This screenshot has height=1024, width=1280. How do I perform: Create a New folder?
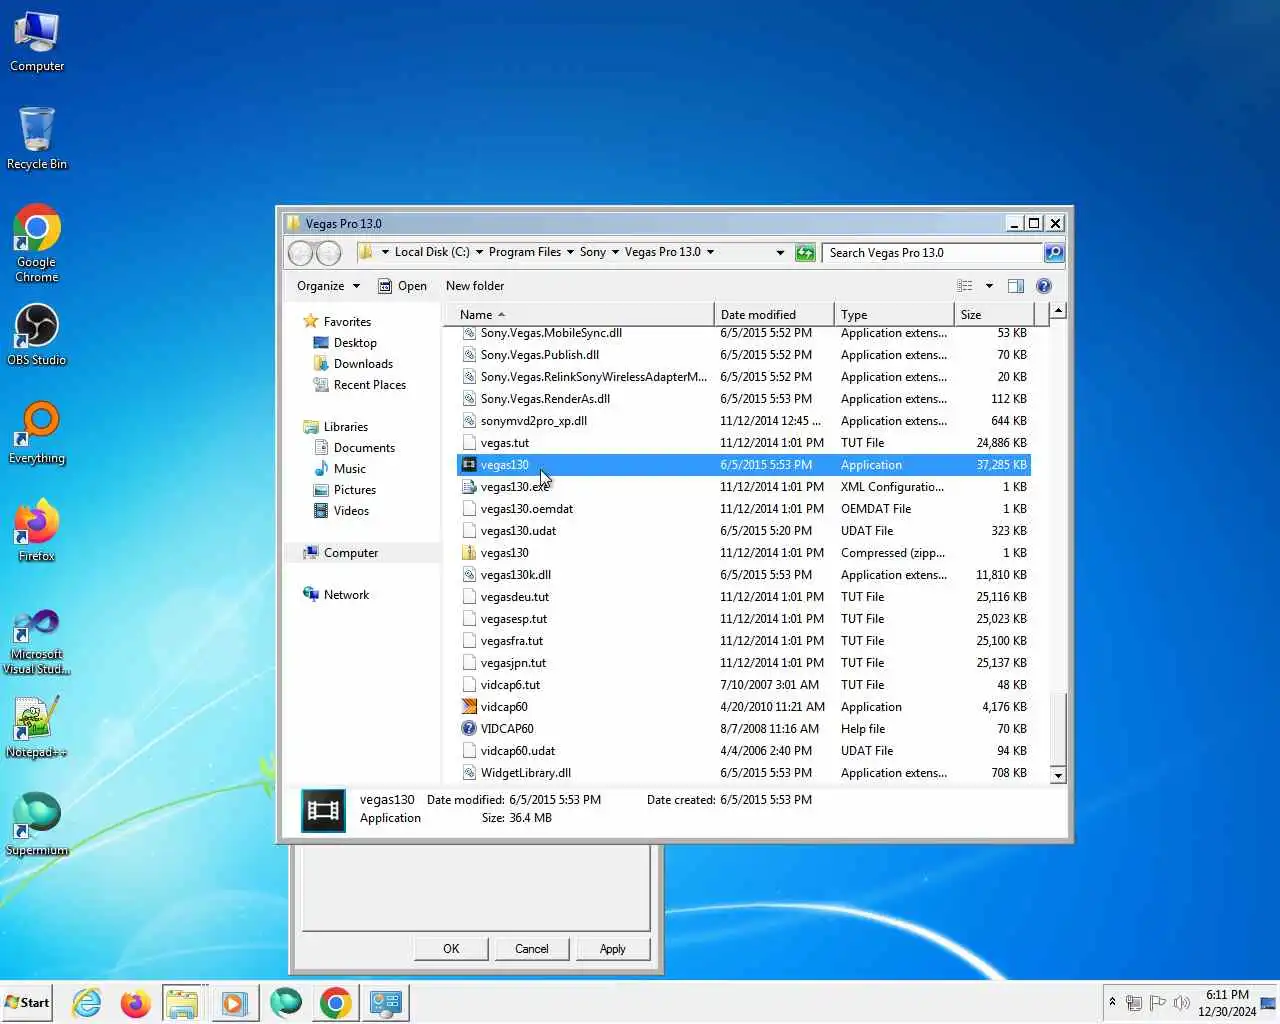tap(475, 286)
